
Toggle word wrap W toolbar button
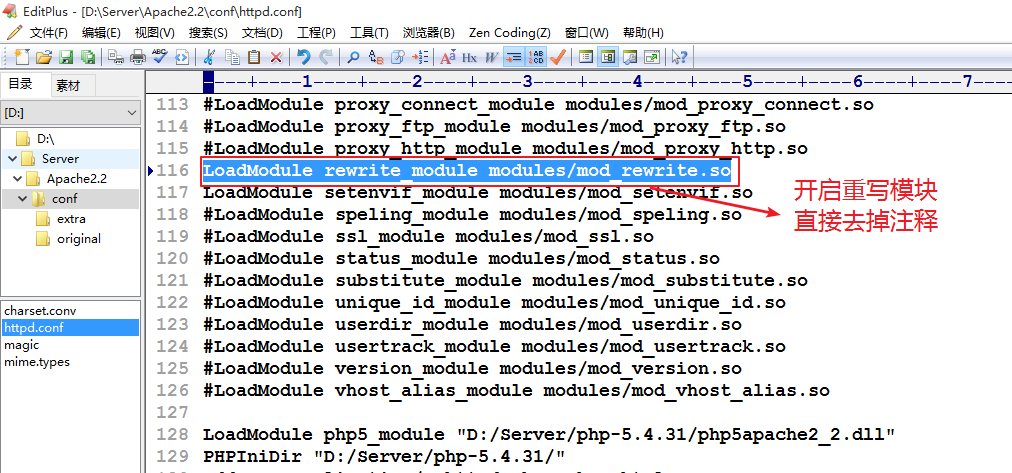[491, 57]
